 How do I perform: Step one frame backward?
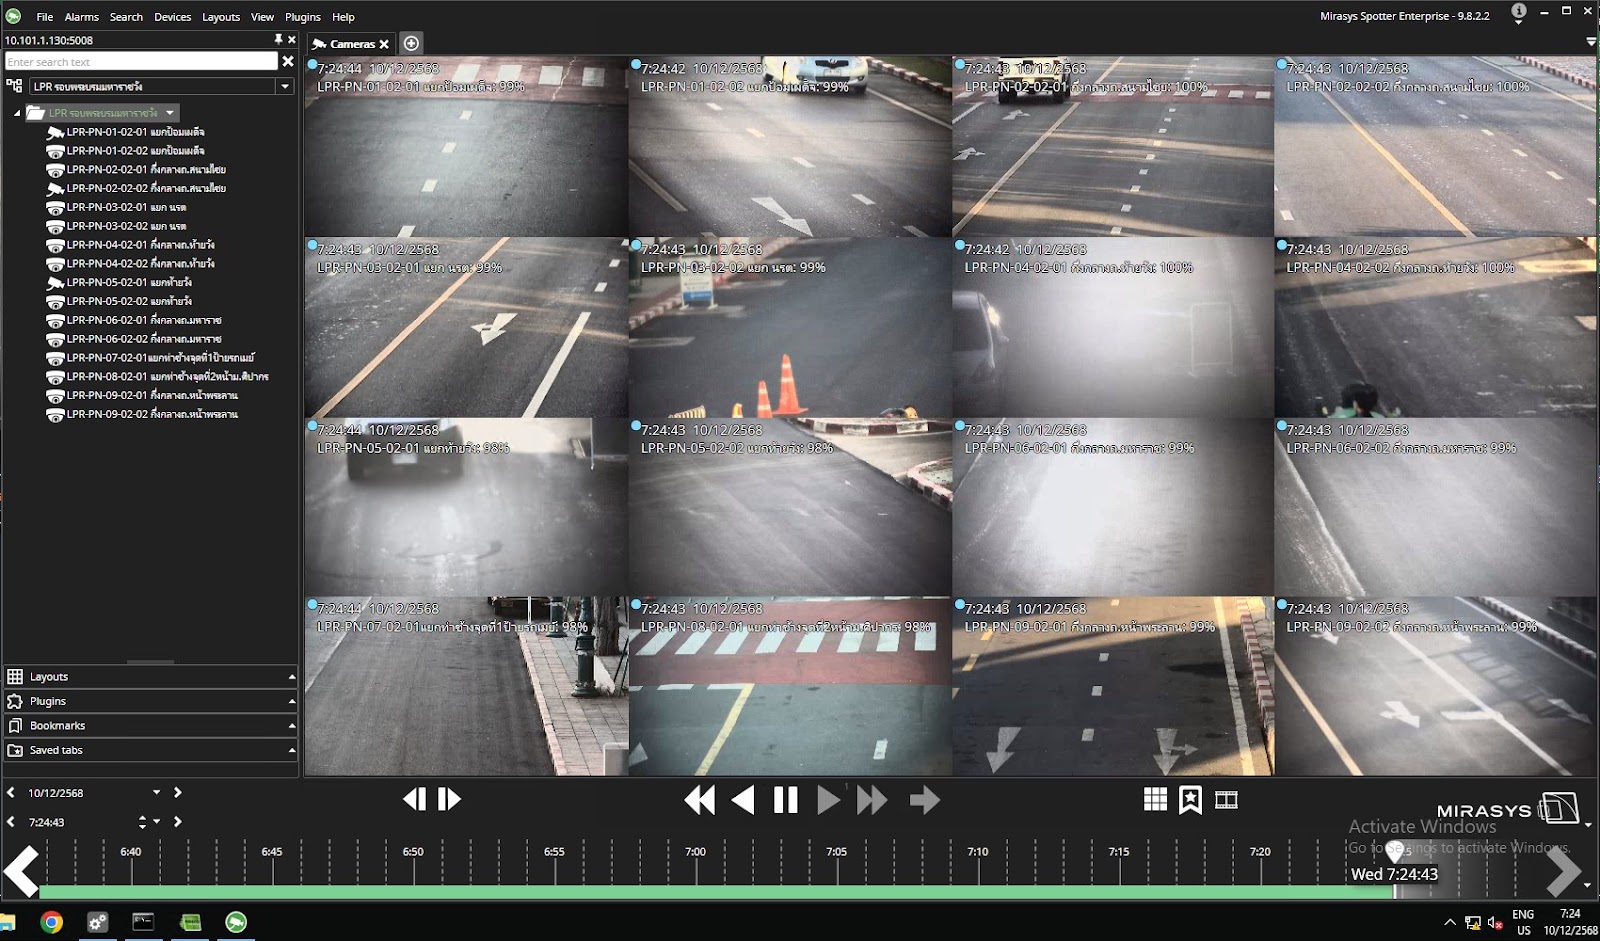tap(414, 799)
